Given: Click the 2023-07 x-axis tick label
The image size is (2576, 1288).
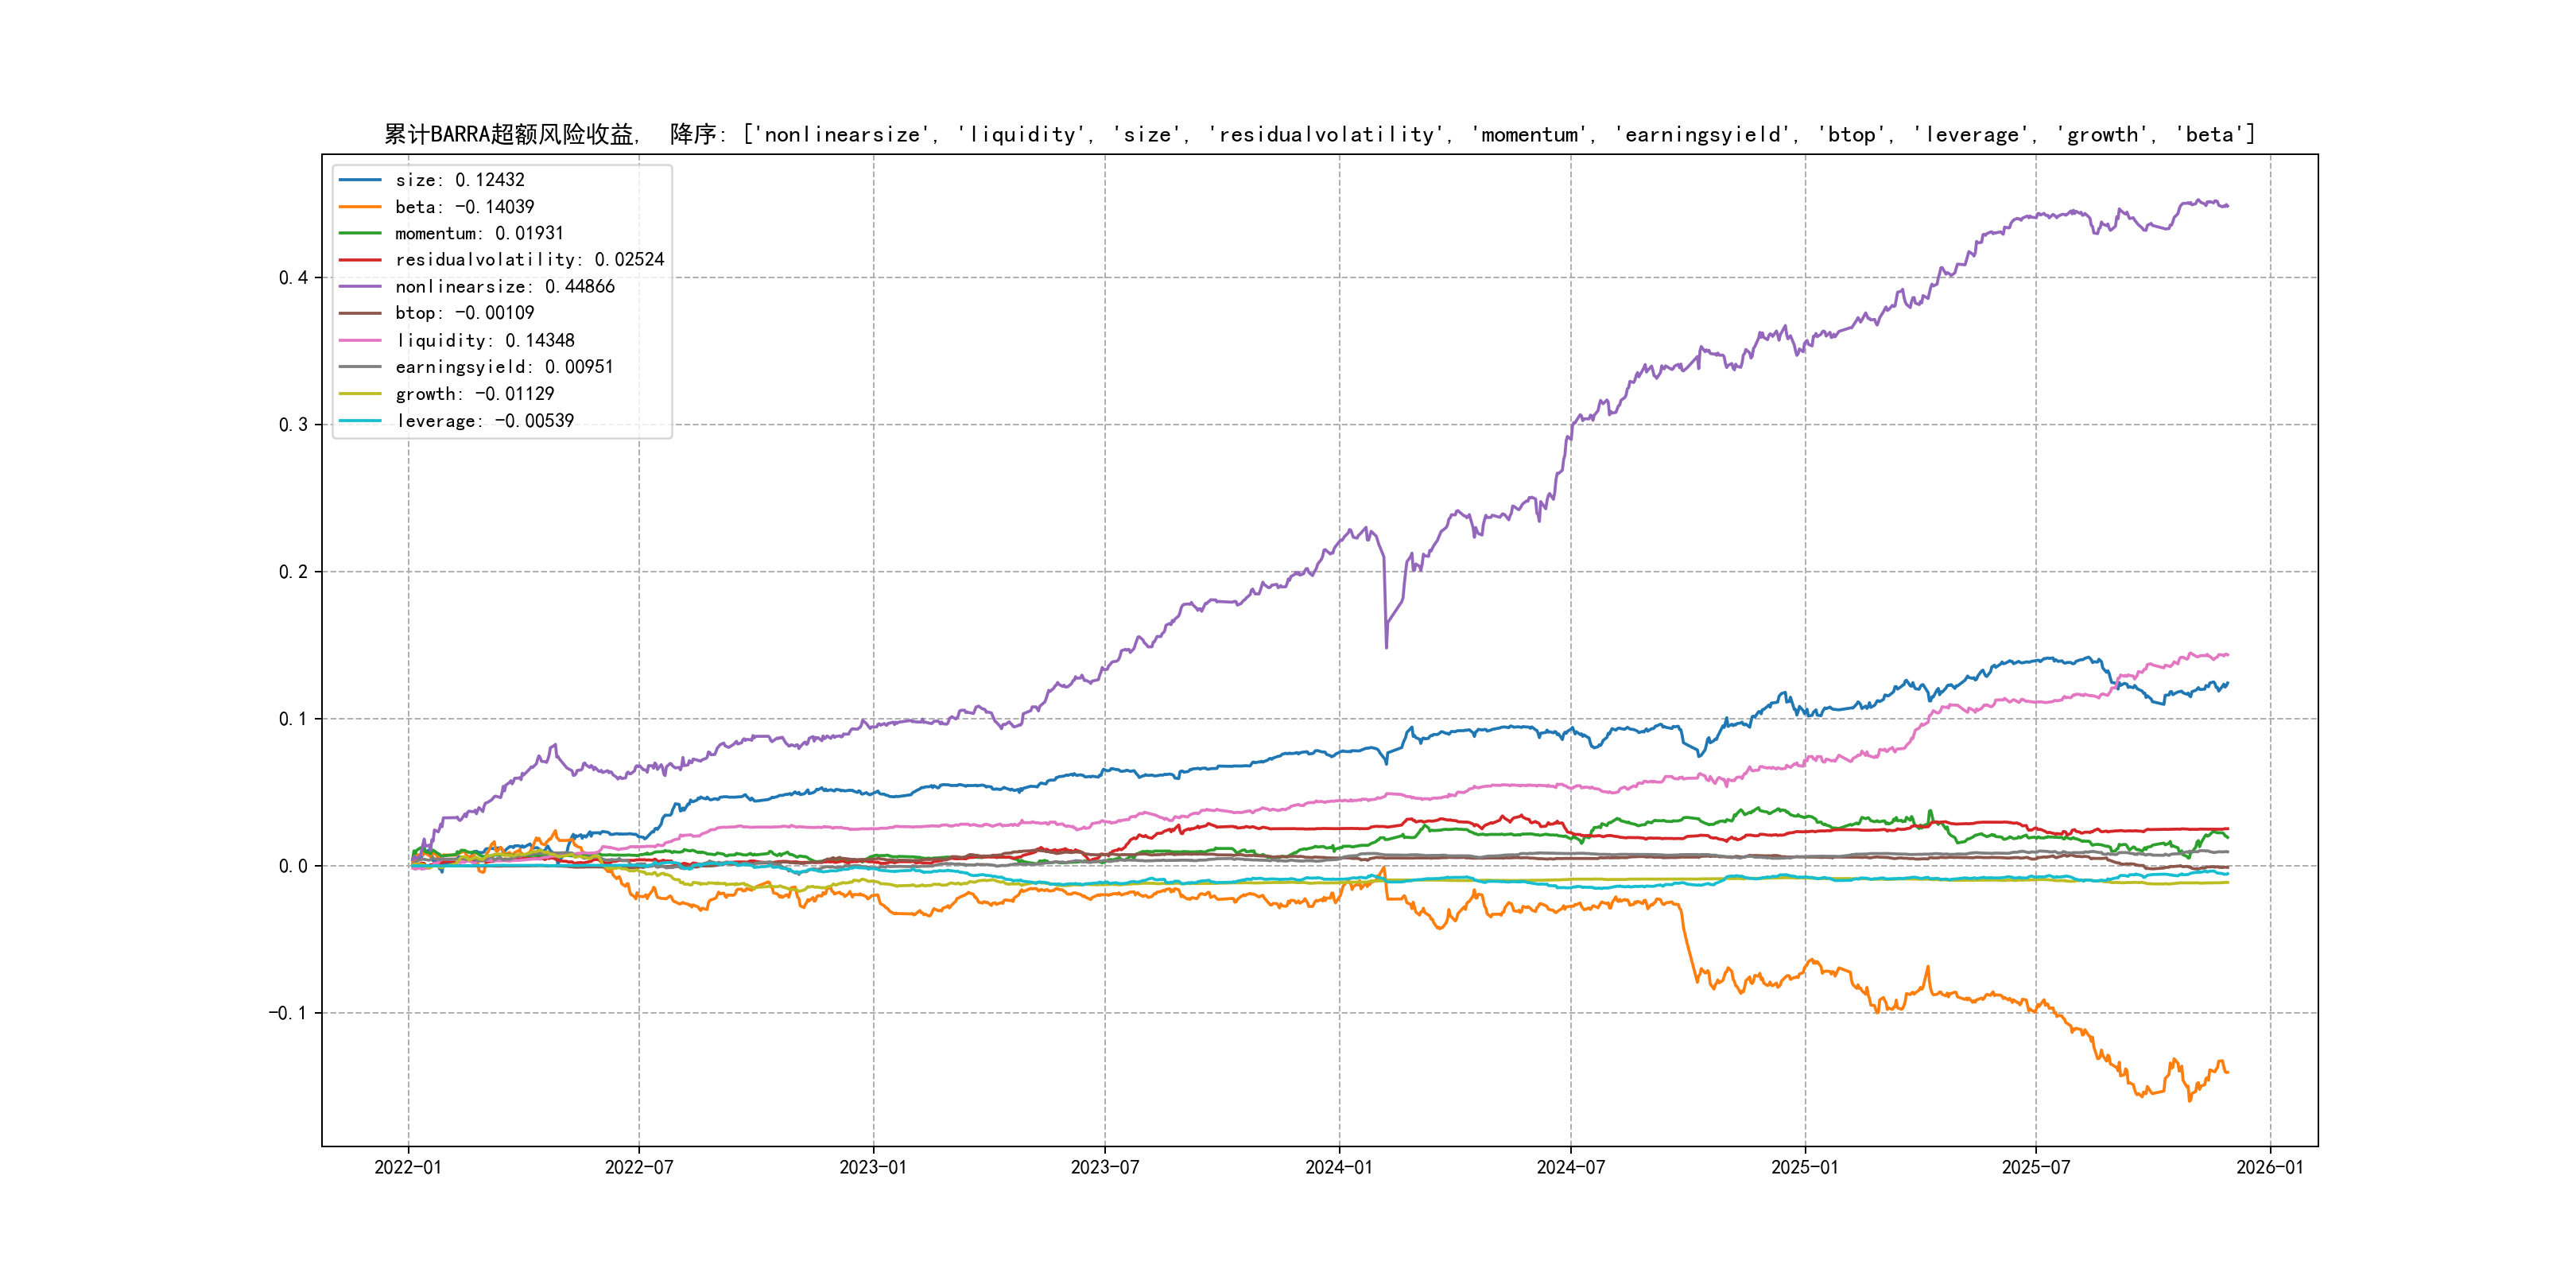Looking at the screenshot, I should (x=1104, y=1168).
